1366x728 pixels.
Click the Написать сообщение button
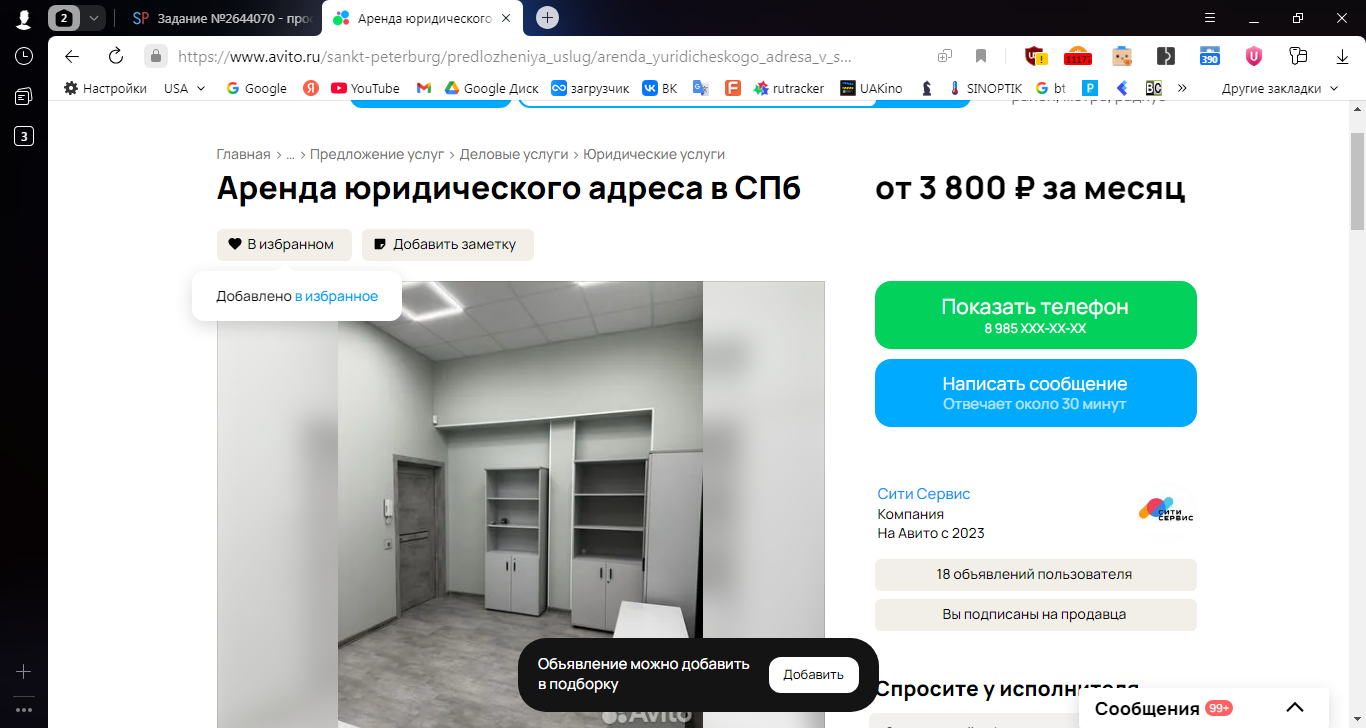tap(1035, 393)
